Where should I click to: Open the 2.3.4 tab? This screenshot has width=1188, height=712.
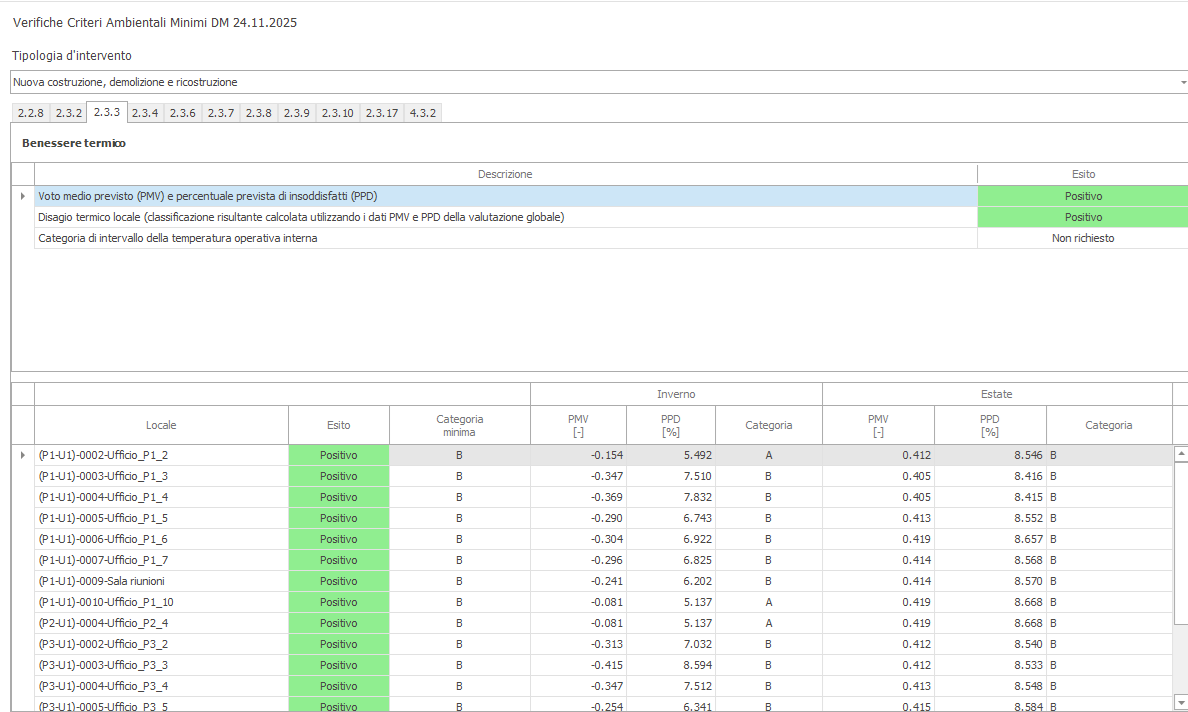[145, 113]
